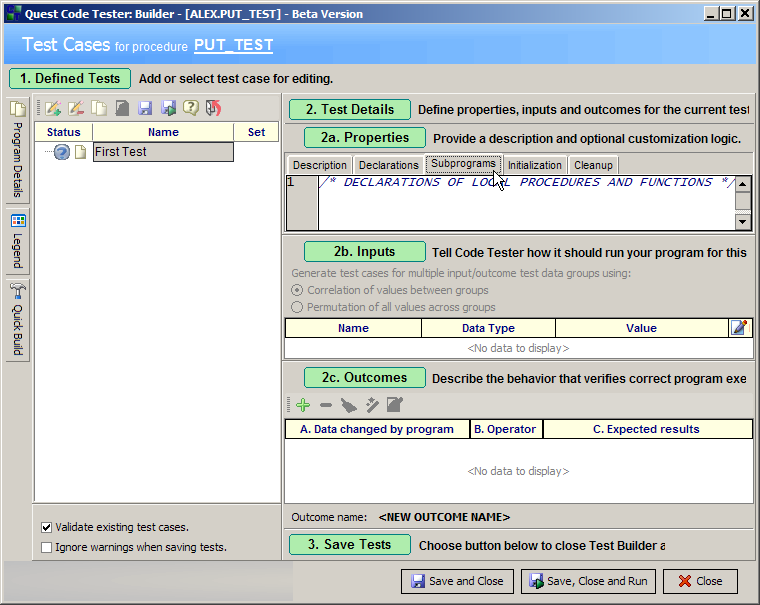The height and width of the screenshot is (605, 760).
Task: Open the Quick Build side panel
Action: click(x=18, y=320)
